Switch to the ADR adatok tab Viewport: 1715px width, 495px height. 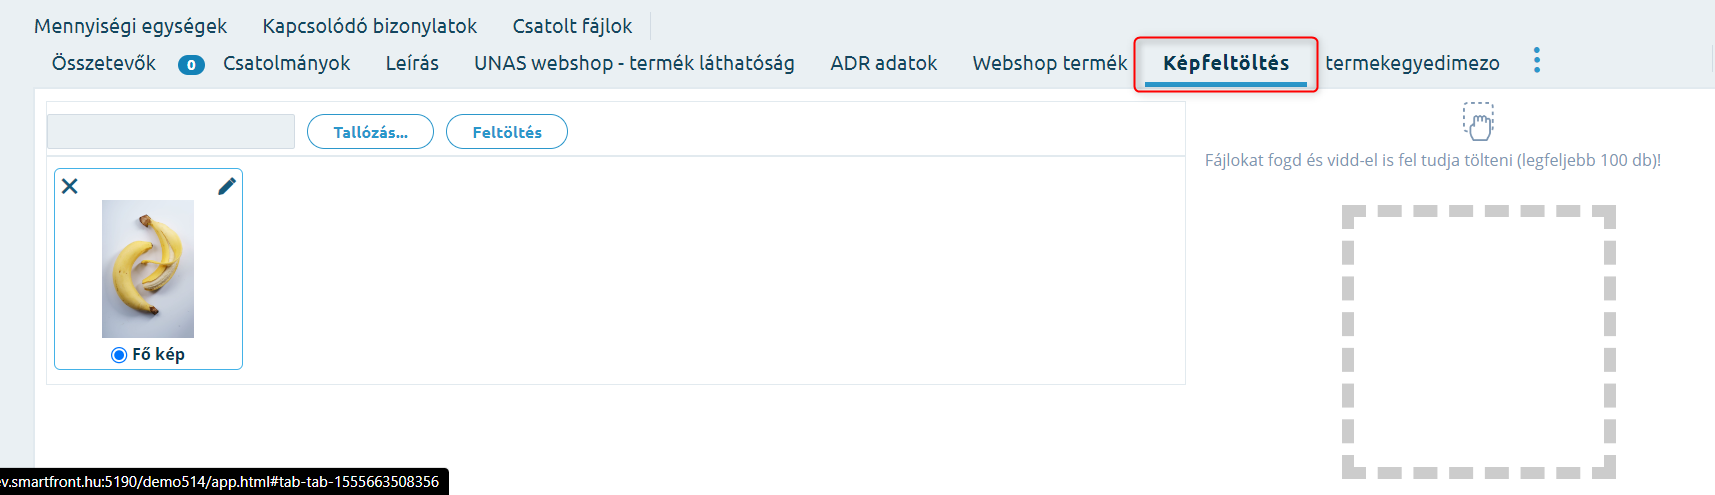(884, 63)
